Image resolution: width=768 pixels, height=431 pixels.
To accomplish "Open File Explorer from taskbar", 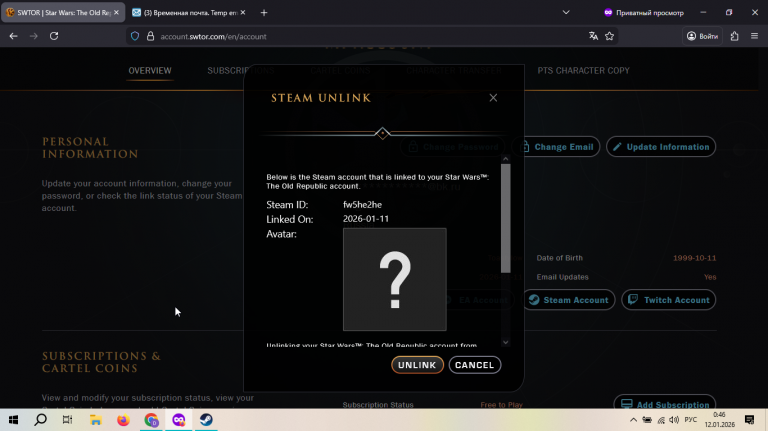I will (x=96, y=420).
